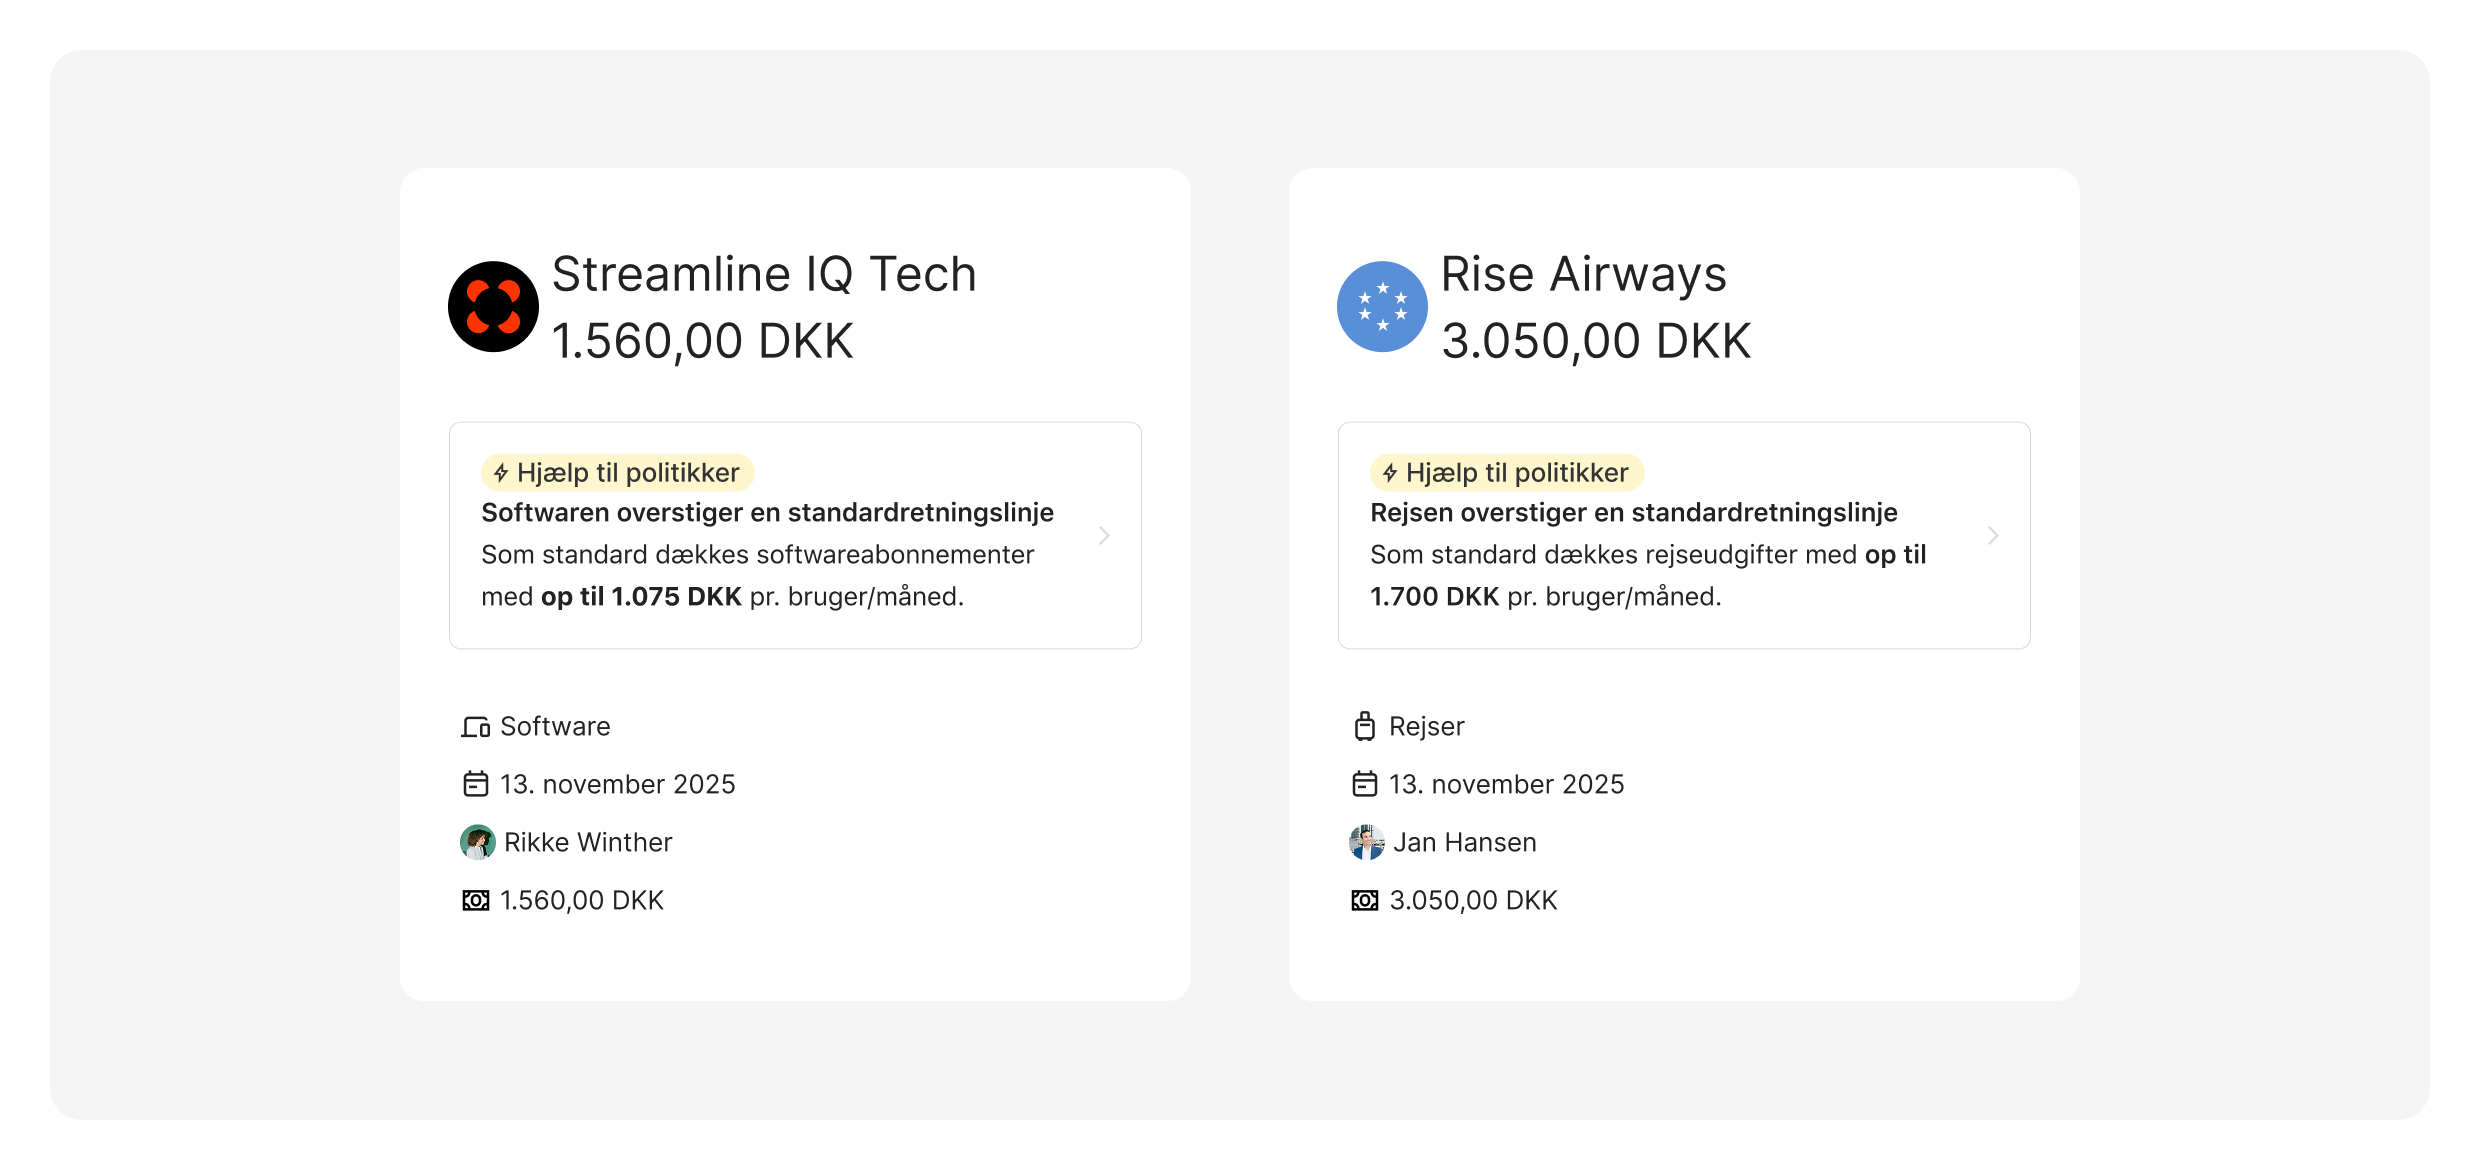
Task: Expand the travel policy guideline chevron
Action: tap(1993, 536)
